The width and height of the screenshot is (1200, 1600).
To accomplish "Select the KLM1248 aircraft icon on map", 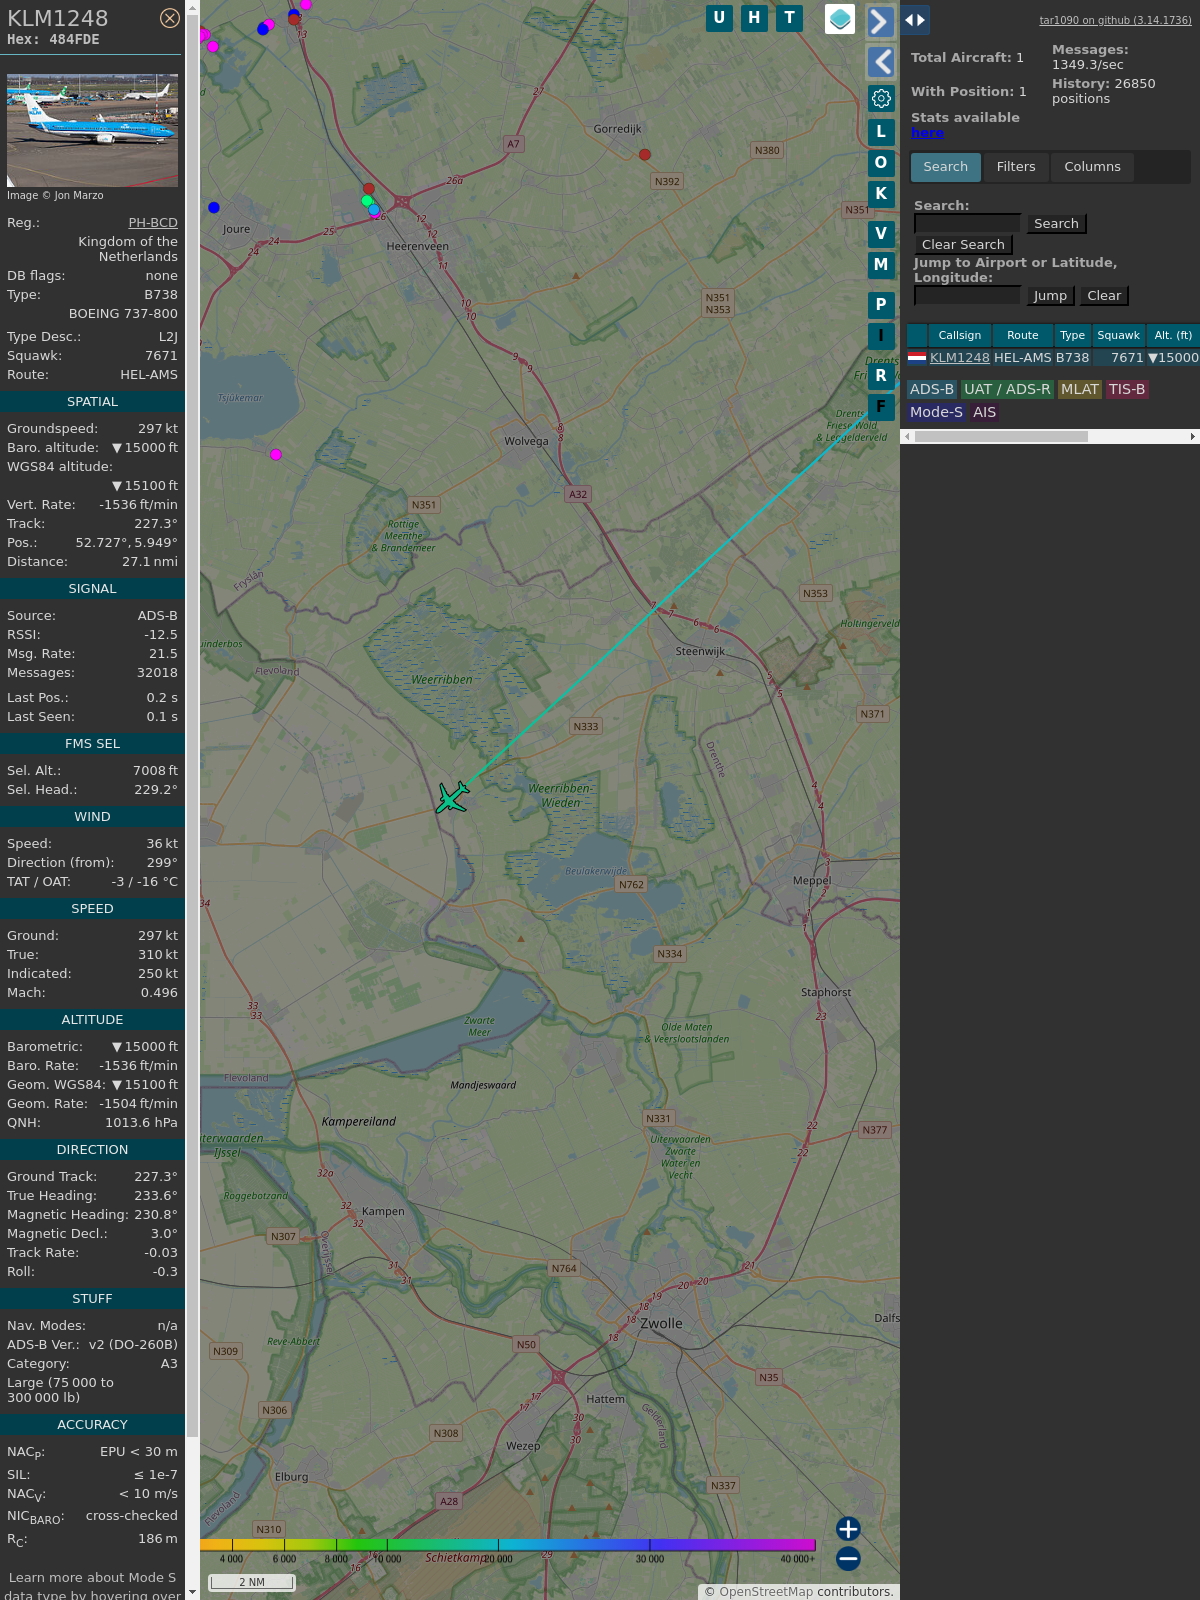I will point(452,798).
